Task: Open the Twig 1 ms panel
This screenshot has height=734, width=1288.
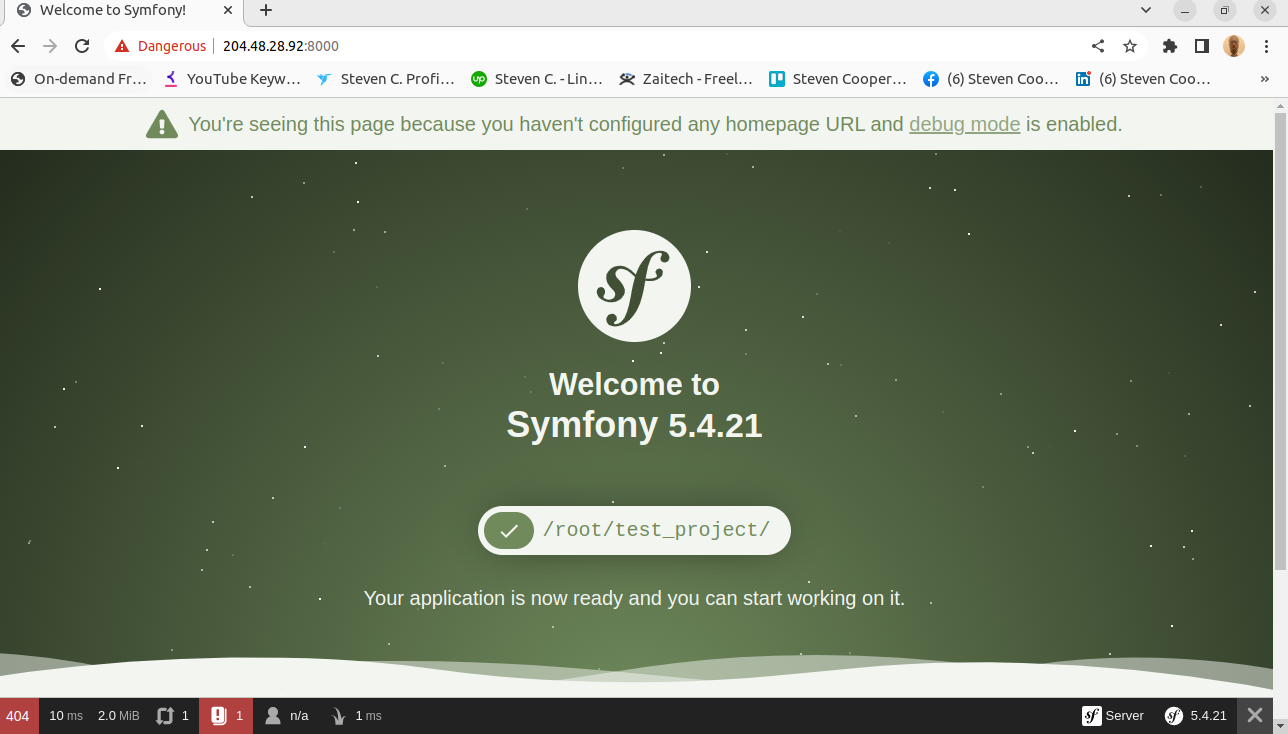Action: tap(356, 716)
